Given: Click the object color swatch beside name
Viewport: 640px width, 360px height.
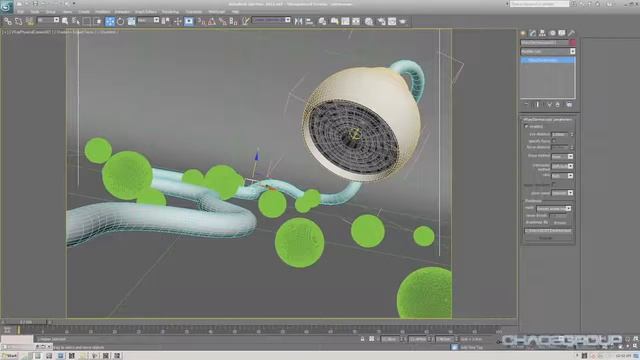Looking at the screenshot, I should [573, 42].
